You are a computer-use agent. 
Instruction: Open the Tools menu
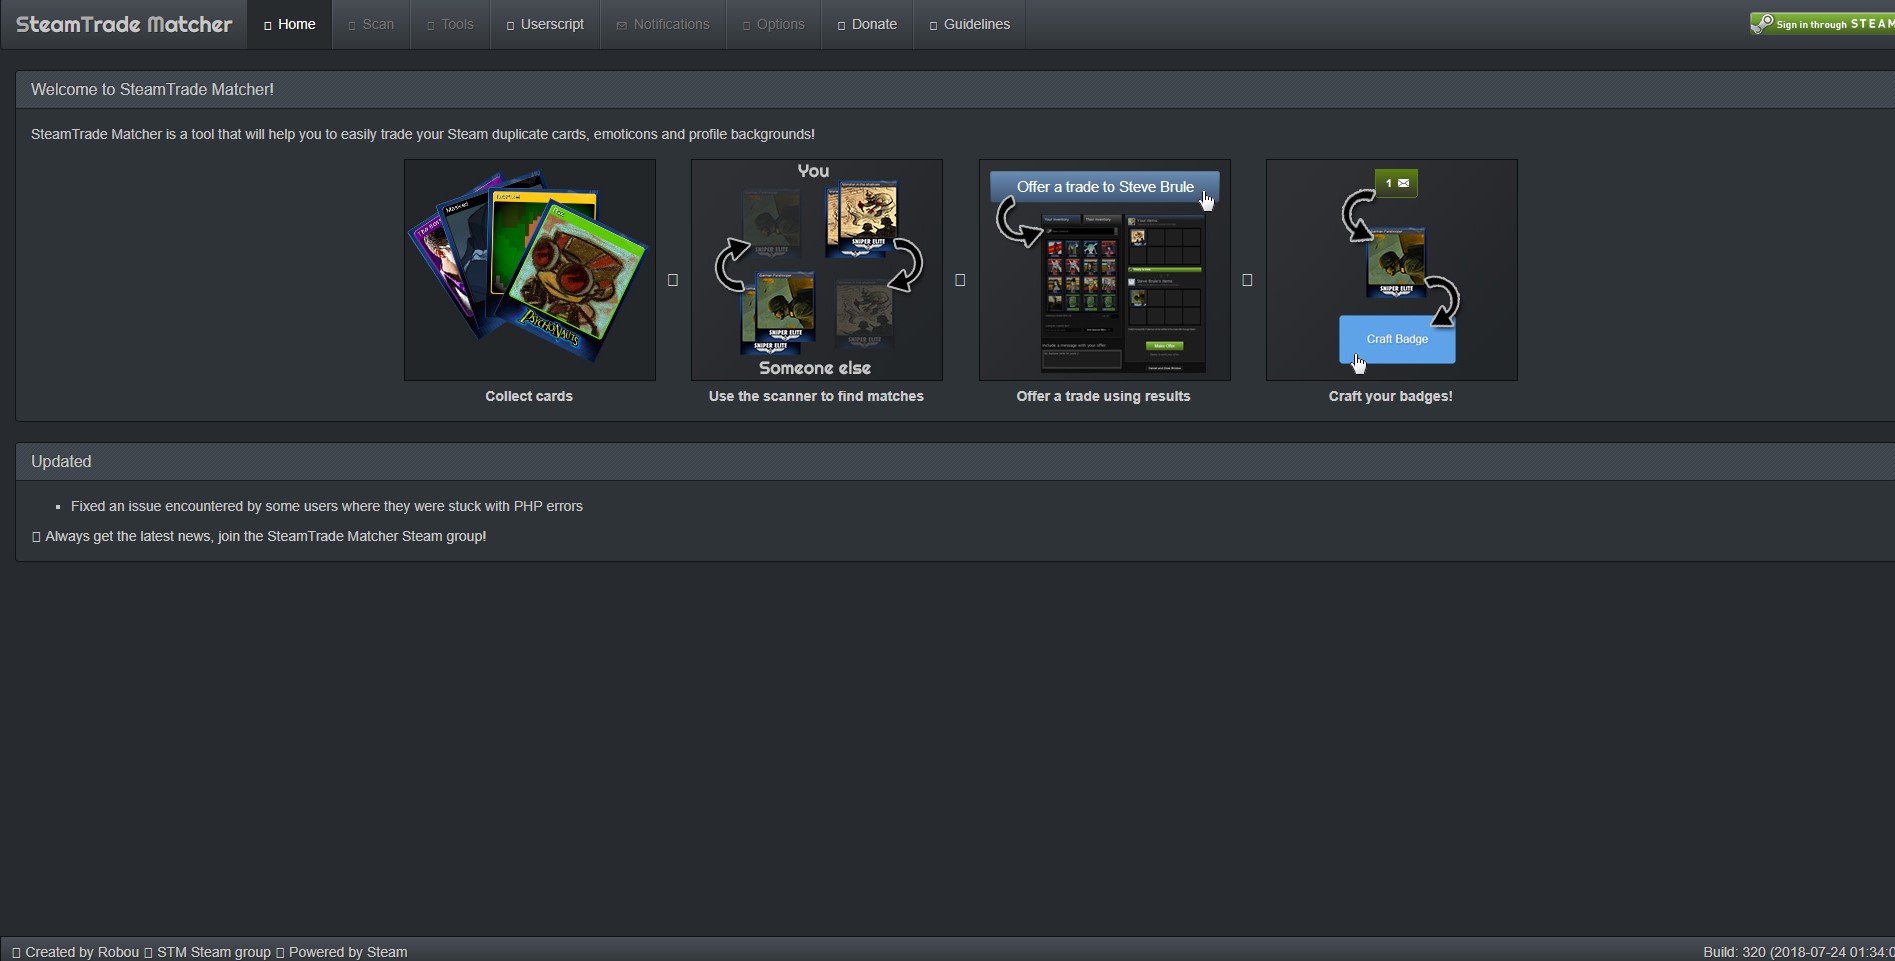[x=450, y=24]
